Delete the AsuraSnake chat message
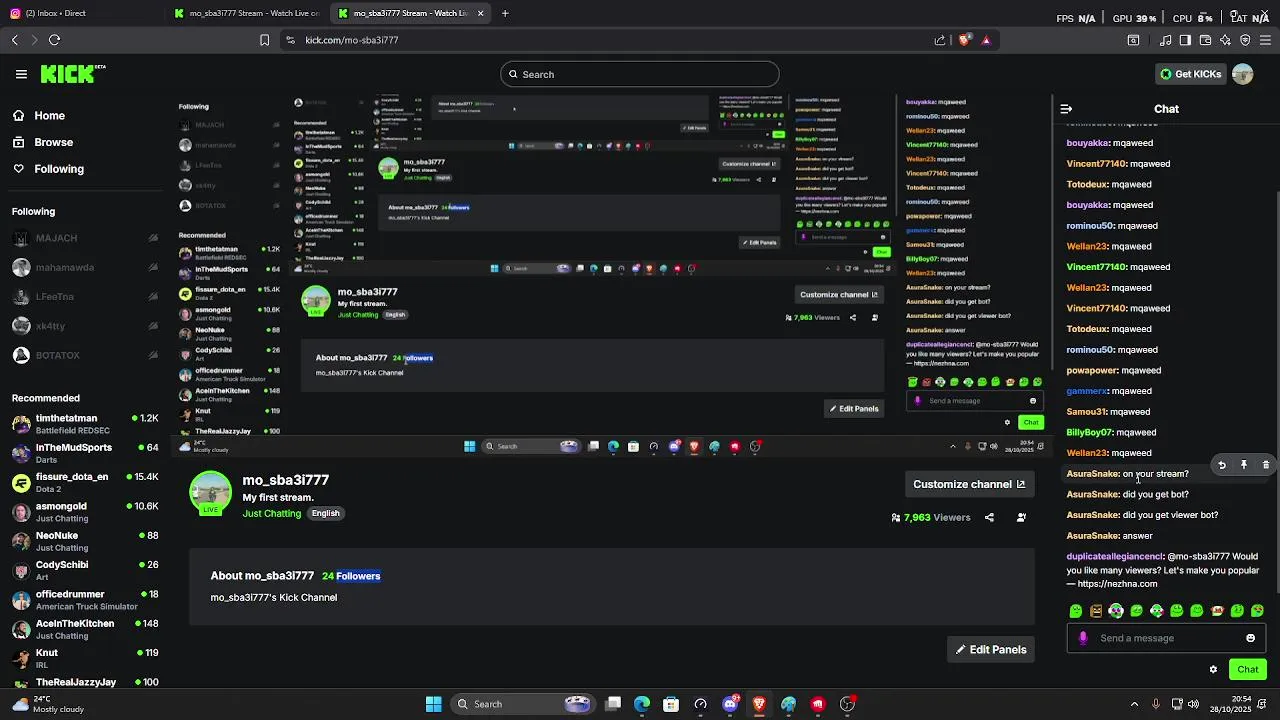This screenshot has width=1280, height=720. coord(1265,465)
